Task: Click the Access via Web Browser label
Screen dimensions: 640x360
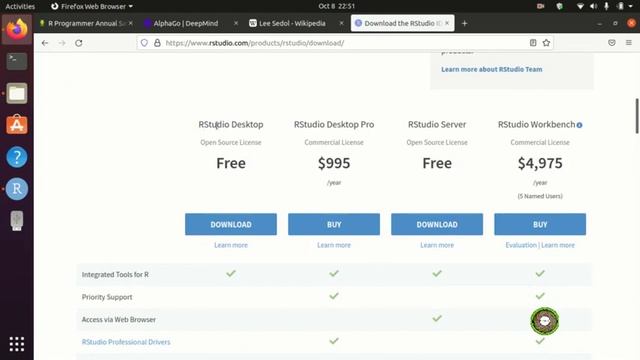Action: click(x=118, y=320)
